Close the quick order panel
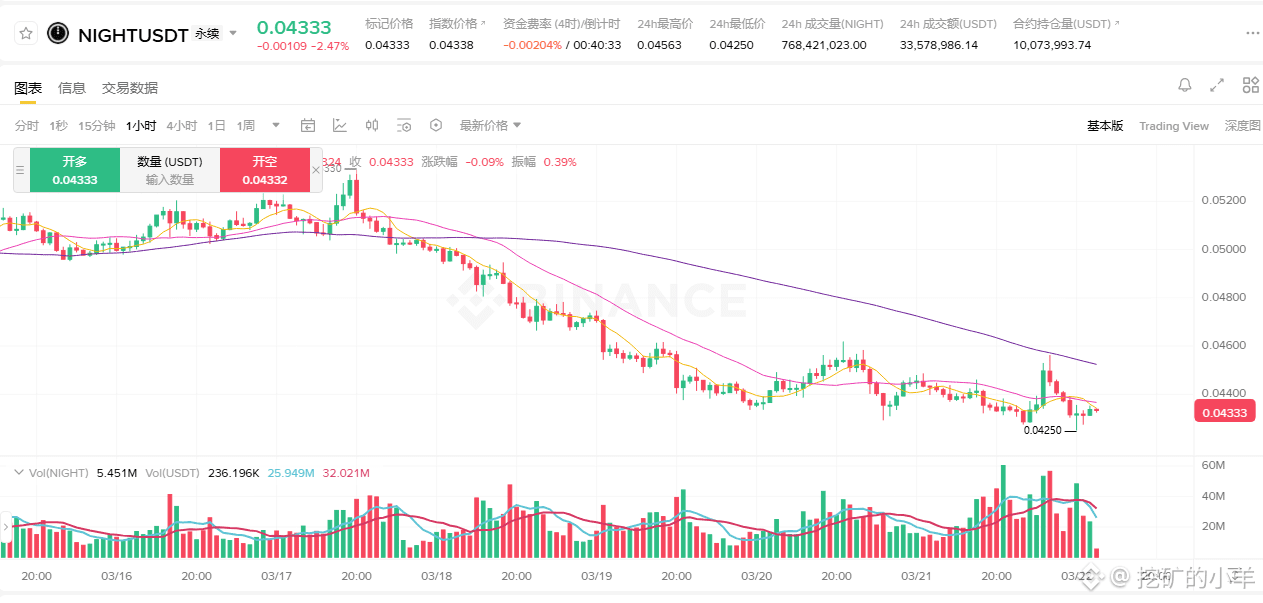The image size is (1263, 603). click(316, 170)
